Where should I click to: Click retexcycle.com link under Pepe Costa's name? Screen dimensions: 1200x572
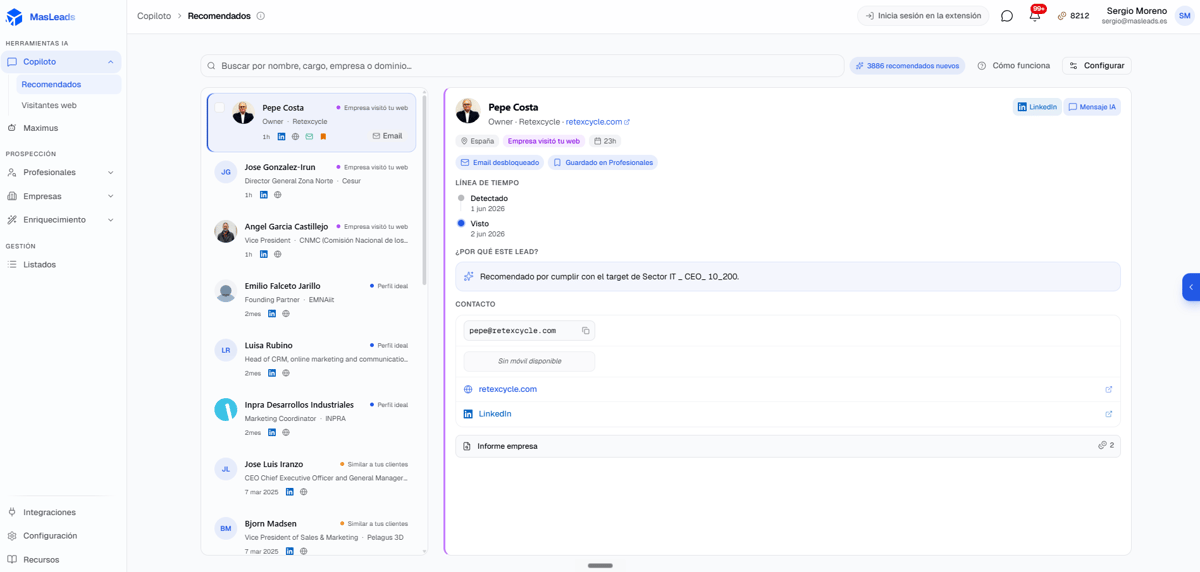coord(597,122)
